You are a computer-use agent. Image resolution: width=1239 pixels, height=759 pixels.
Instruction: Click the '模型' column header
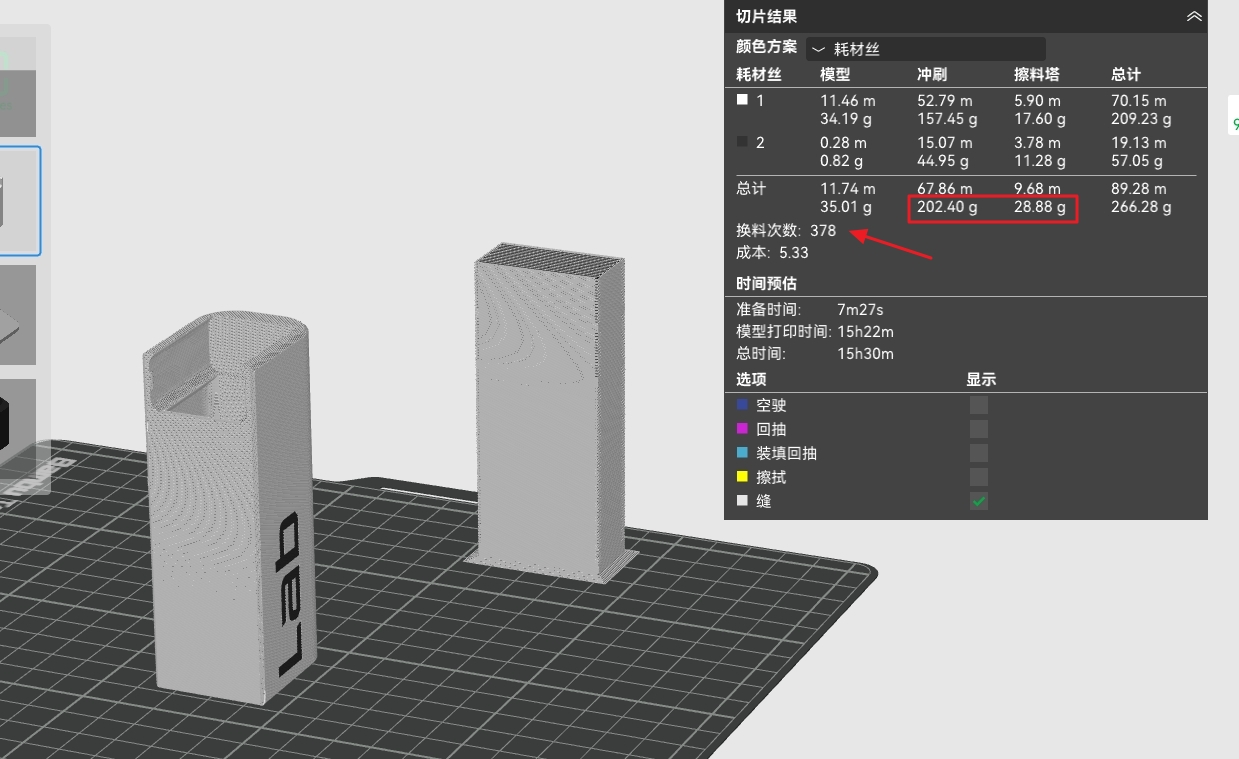pyautogui.click(x=835, y=74)
